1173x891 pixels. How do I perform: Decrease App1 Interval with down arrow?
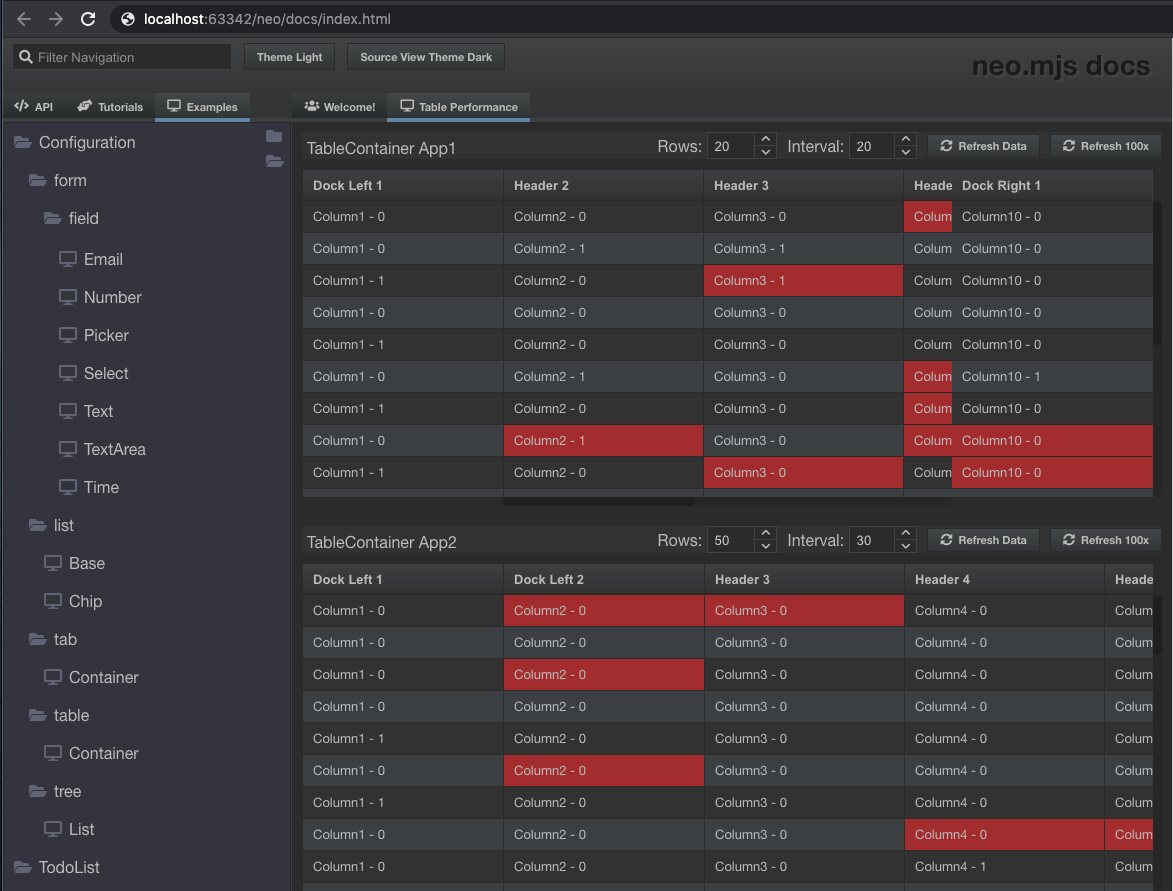point(906,153)
